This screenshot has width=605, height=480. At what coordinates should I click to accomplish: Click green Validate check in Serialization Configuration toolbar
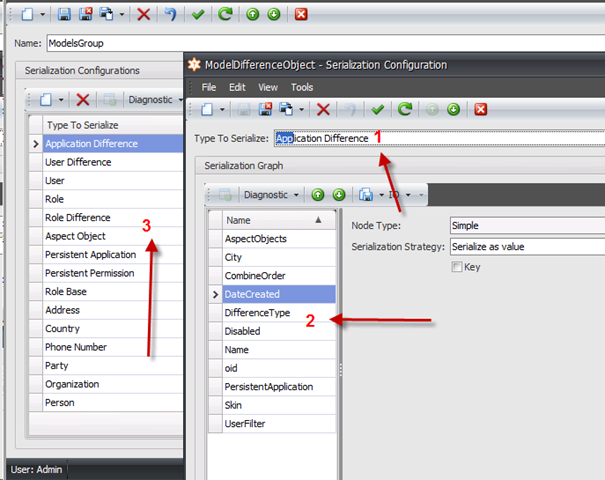coord(377,110)
